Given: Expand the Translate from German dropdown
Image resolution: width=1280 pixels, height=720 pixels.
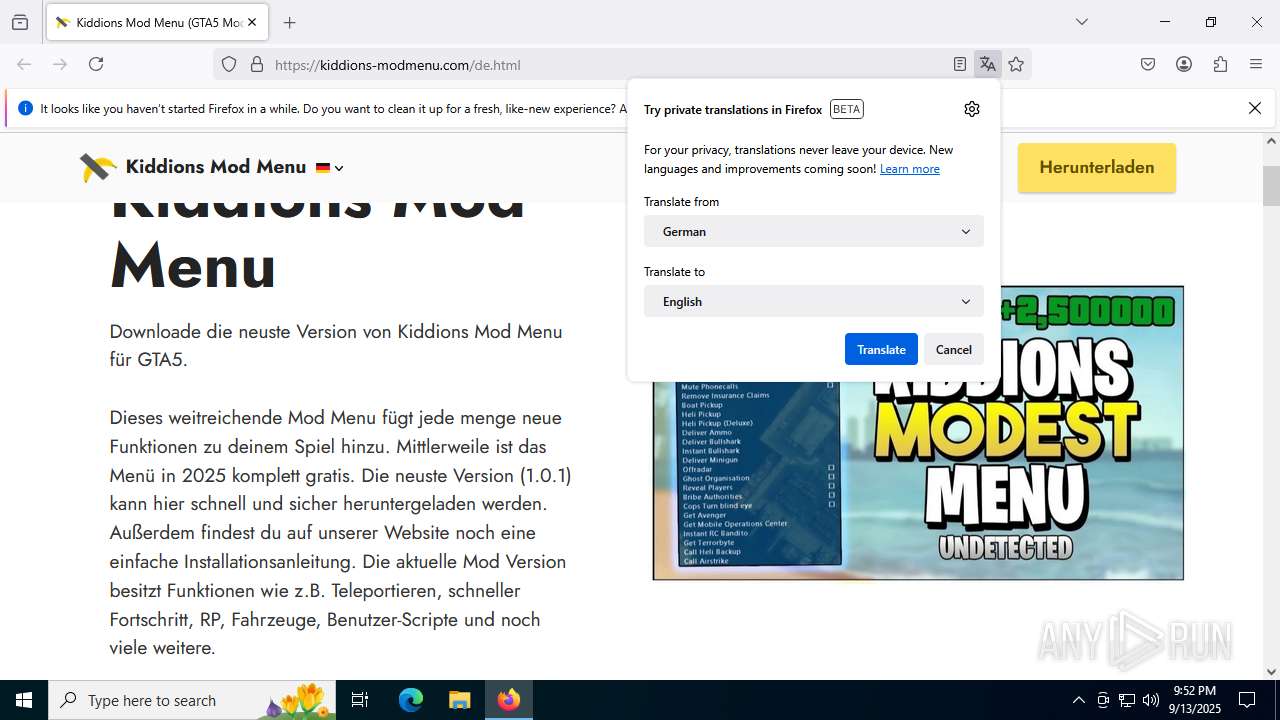Looking at the screenshot, I should click(x=814, y=231).
